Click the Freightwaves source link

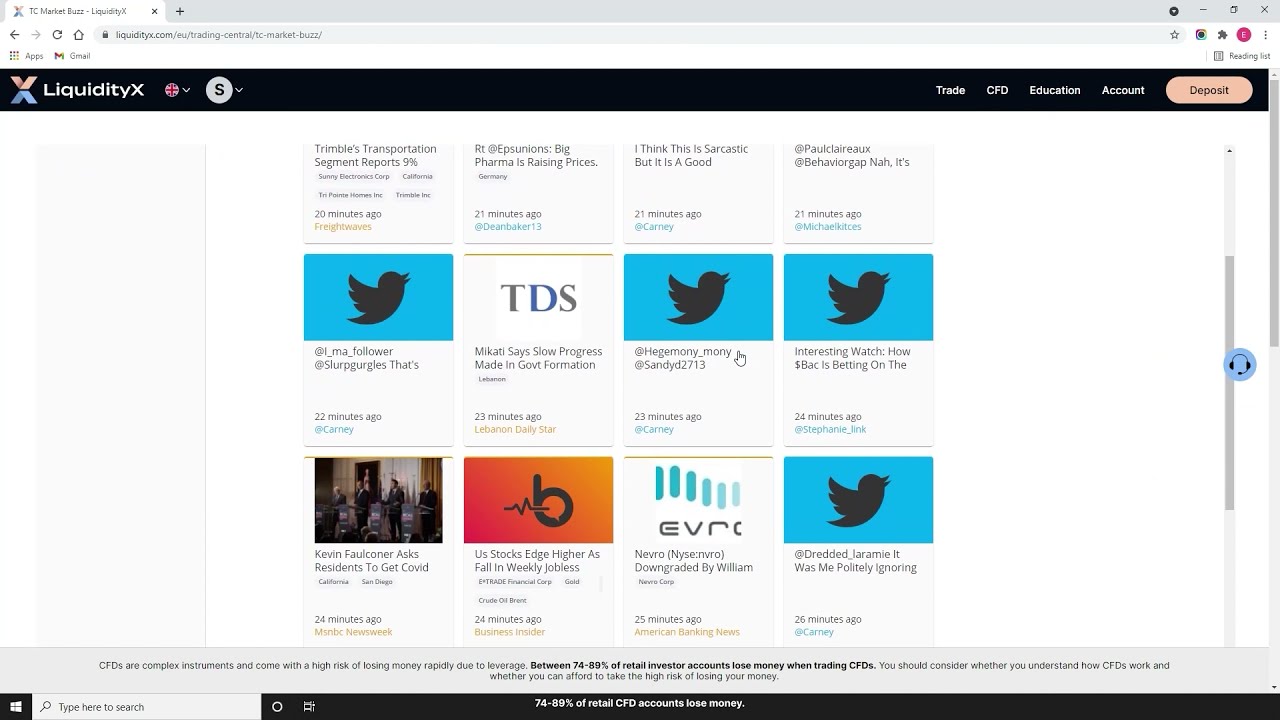tap(343, 227)
